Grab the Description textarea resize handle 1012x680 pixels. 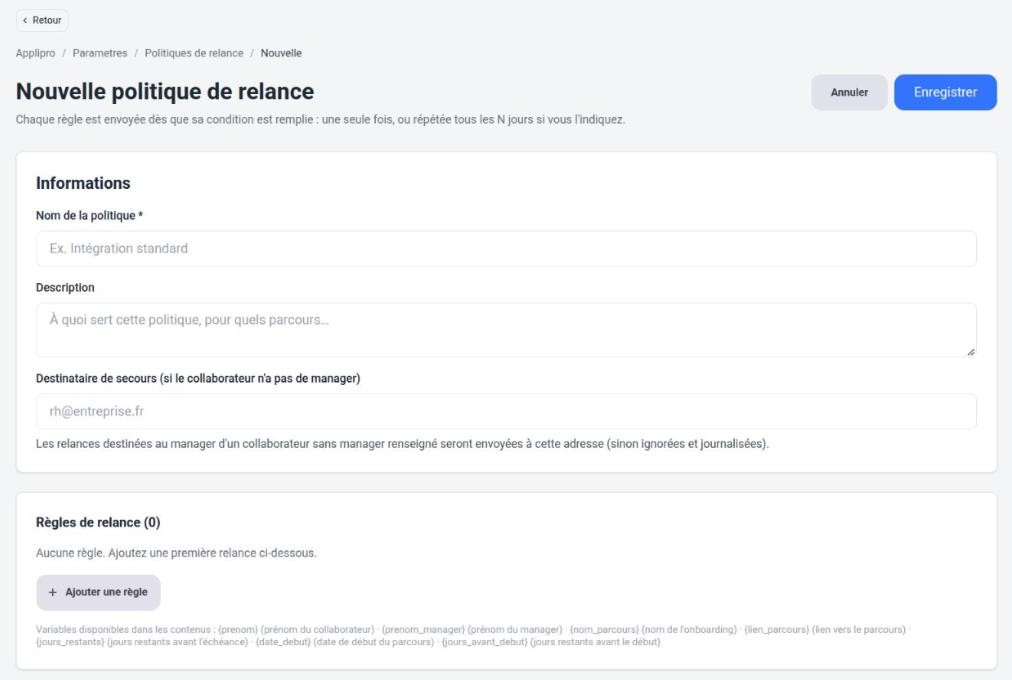pos(971,352)
